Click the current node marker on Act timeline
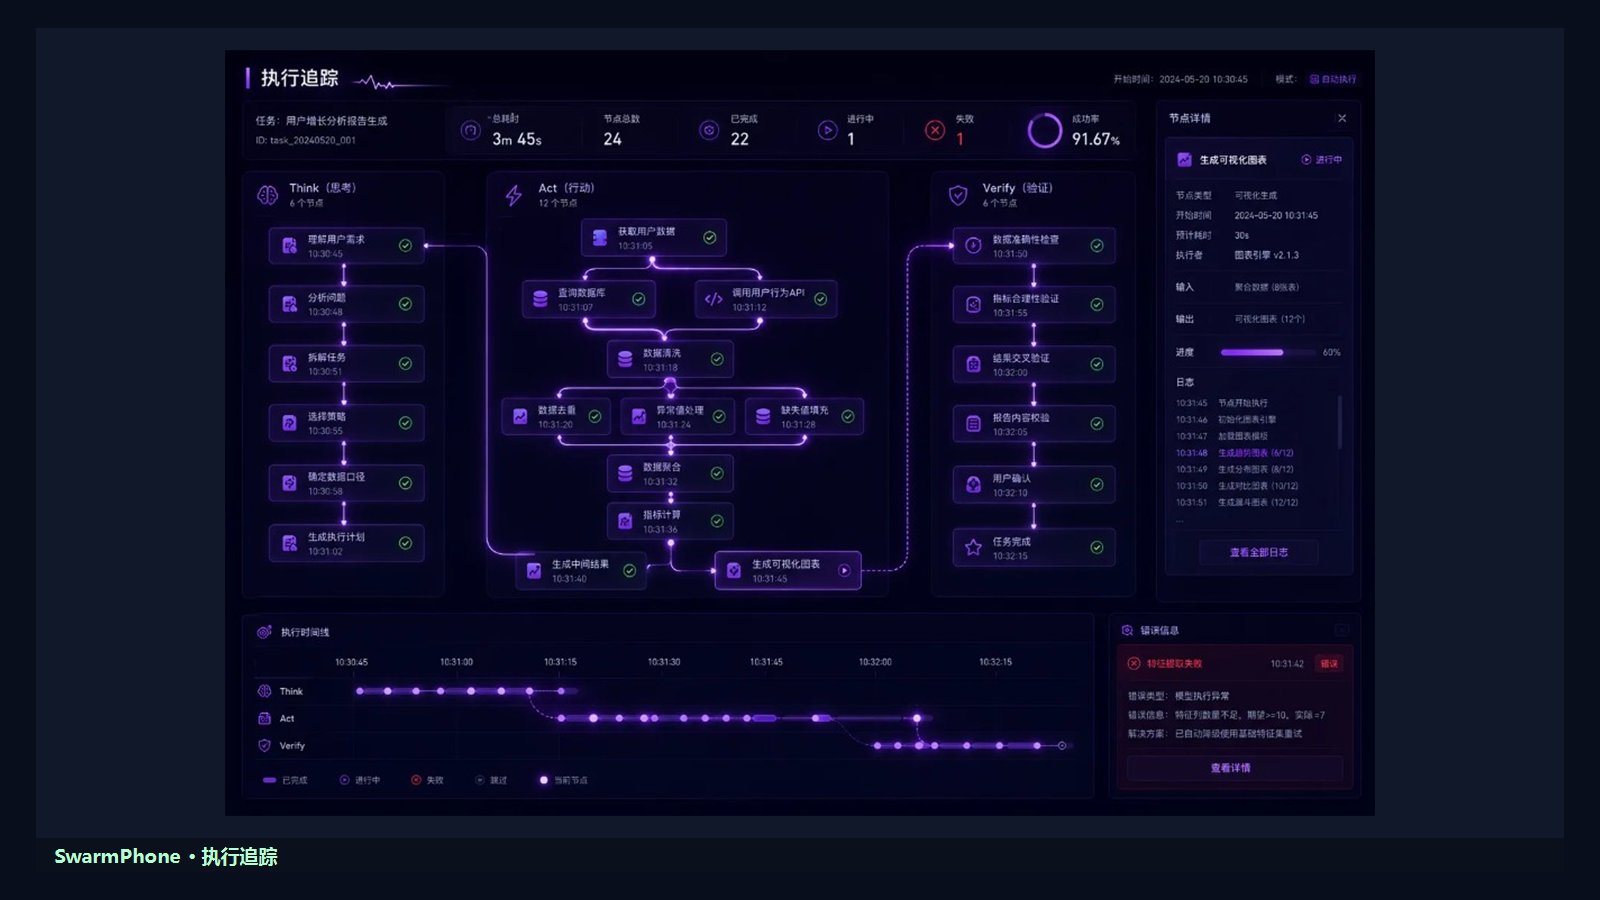Screen dimensions: 1600x900 (917, 718)
